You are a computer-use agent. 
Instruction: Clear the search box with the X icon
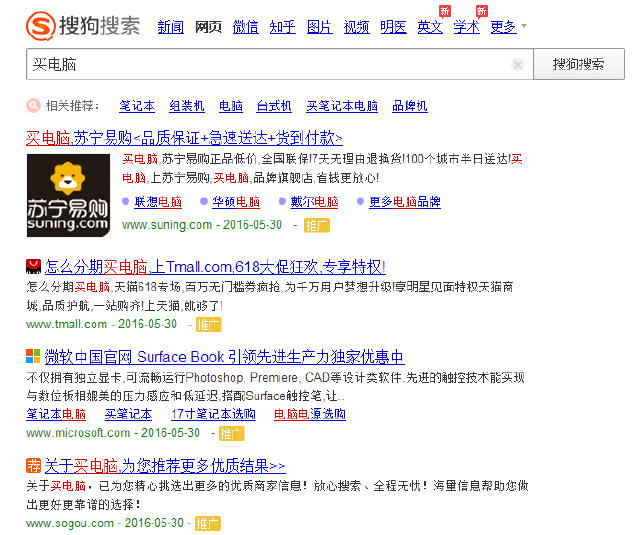pos(518,64)
